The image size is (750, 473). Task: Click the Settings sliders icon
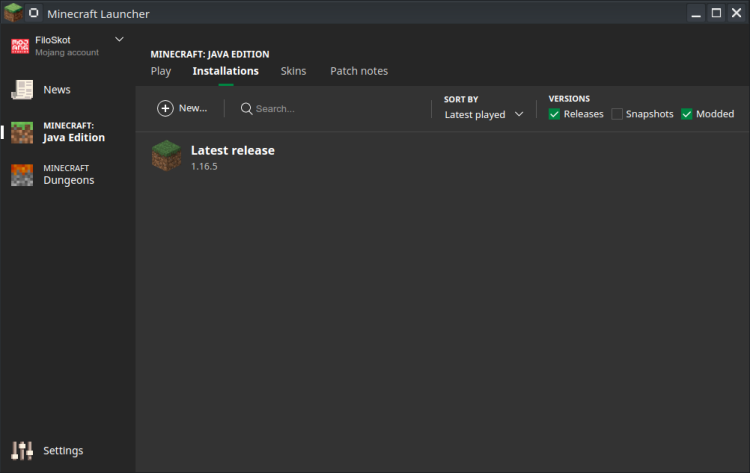tap(22, 451)
